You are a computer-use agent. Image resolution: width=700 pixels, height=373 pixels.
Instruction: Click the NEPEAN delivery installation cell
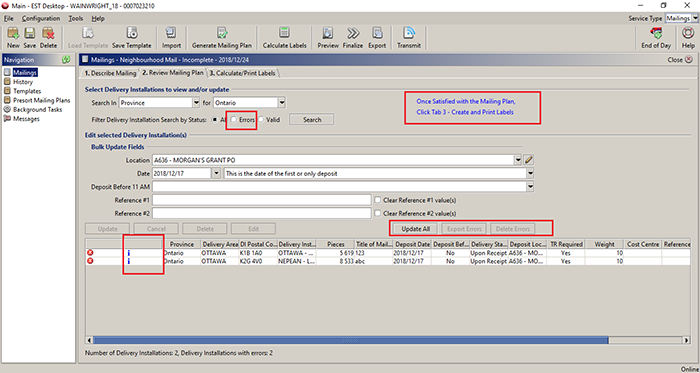point(296,261)
